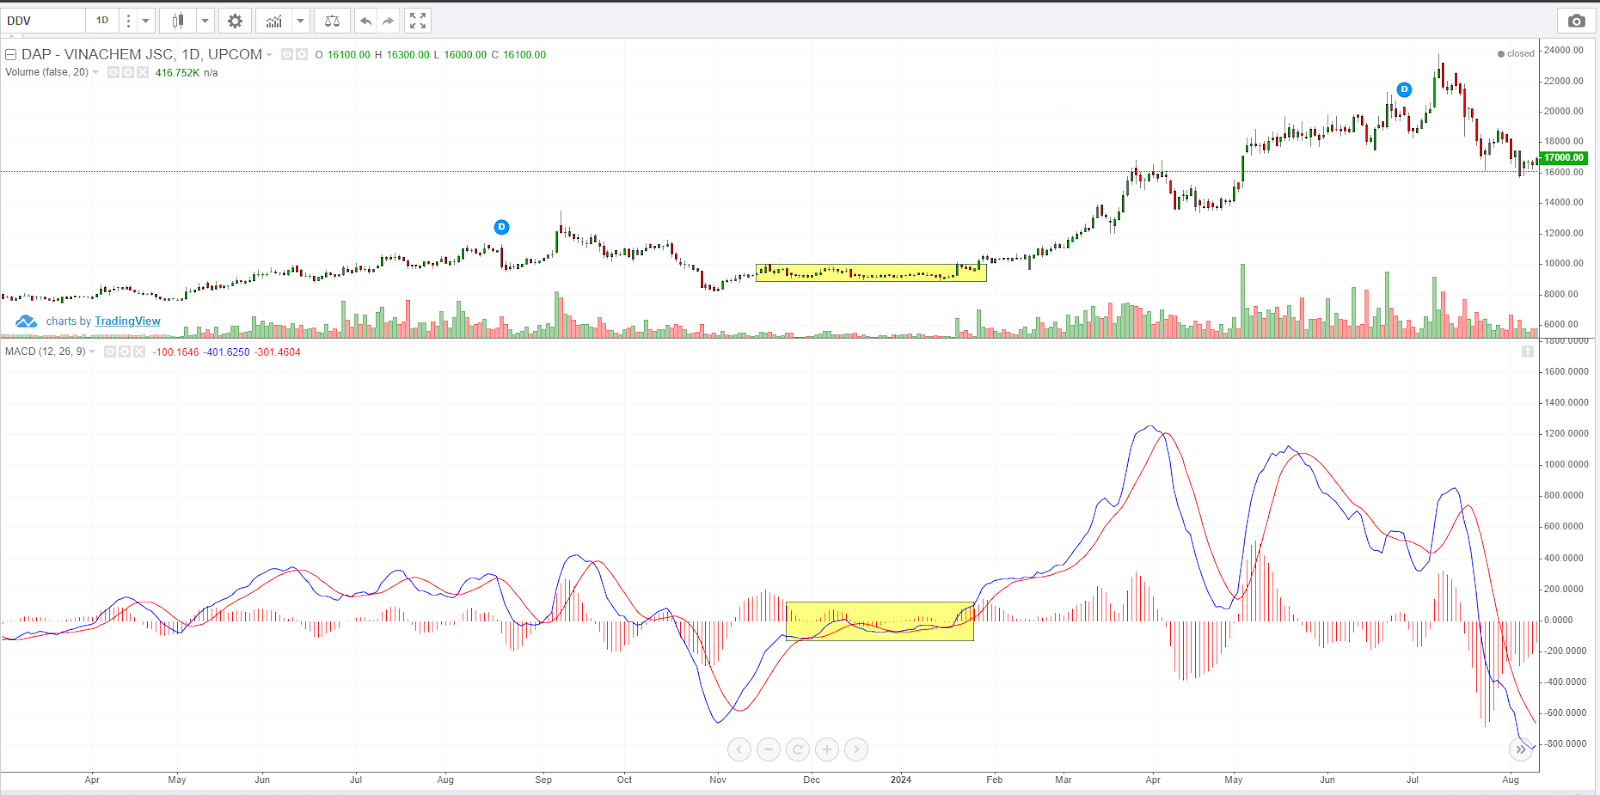The image size is (1600, 795).
Task: Click the High value 16300.00 in legend
Action: pyautogui.click(x=408, y=55)
